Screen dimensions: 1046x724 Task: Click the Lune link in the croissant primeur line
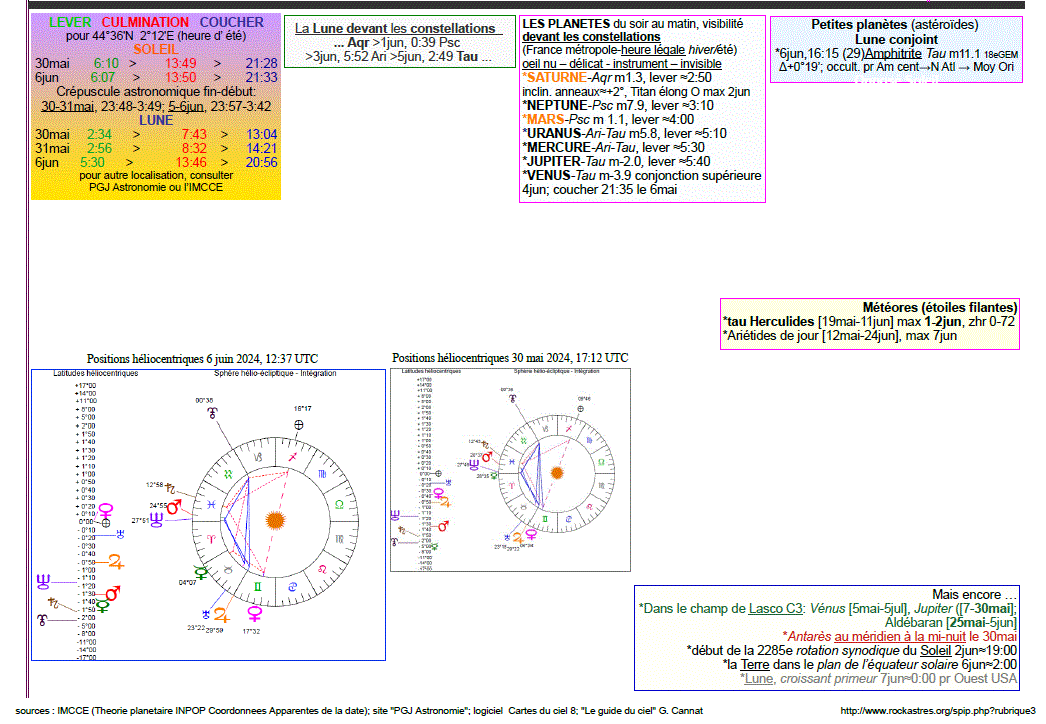tap(758, 679)
